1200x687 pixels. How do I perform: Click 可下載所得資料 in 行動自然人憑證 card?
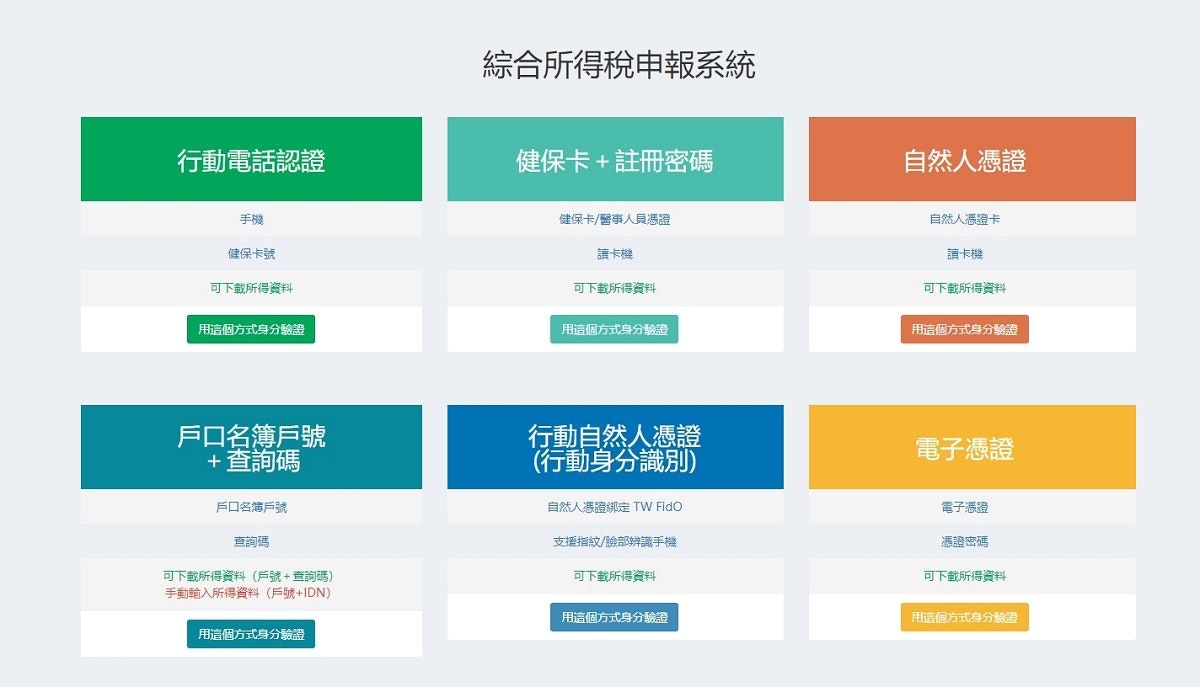(x=615, y=576)
